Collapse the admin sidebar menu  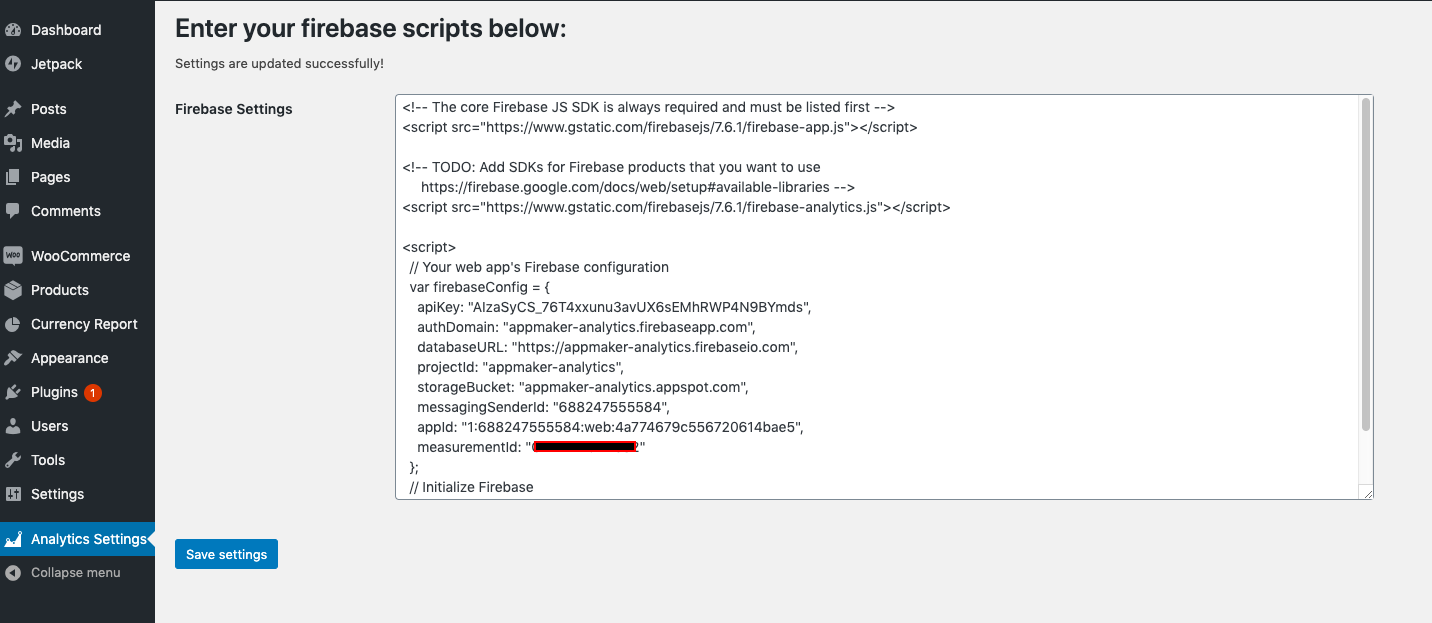click(75, 573)
